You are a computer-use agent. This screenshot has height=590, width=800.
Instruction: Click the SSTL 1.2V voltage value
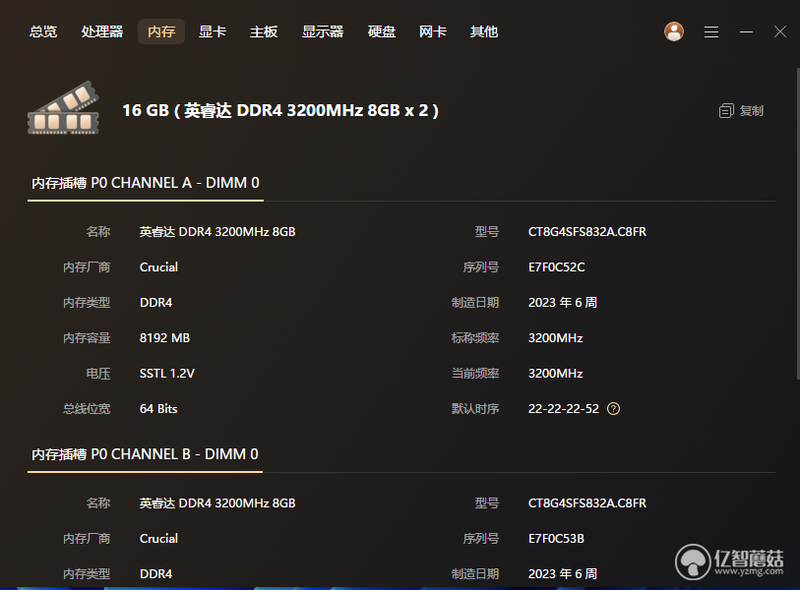click(x=167, y=374)
